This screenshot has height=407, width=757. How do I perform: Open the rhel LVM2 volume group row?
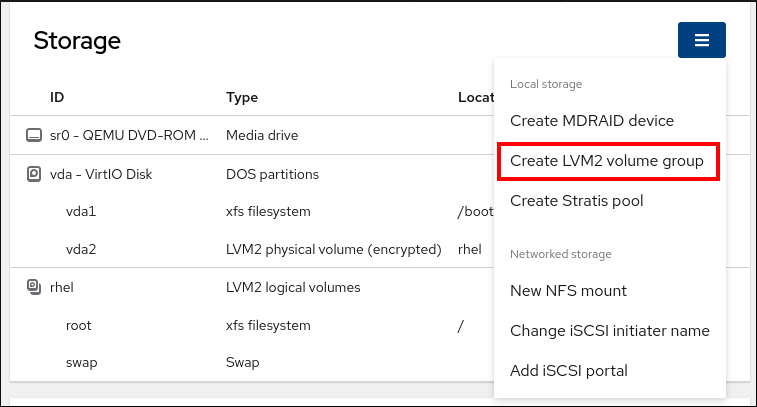pyautogui.click(x=62, y=288)
